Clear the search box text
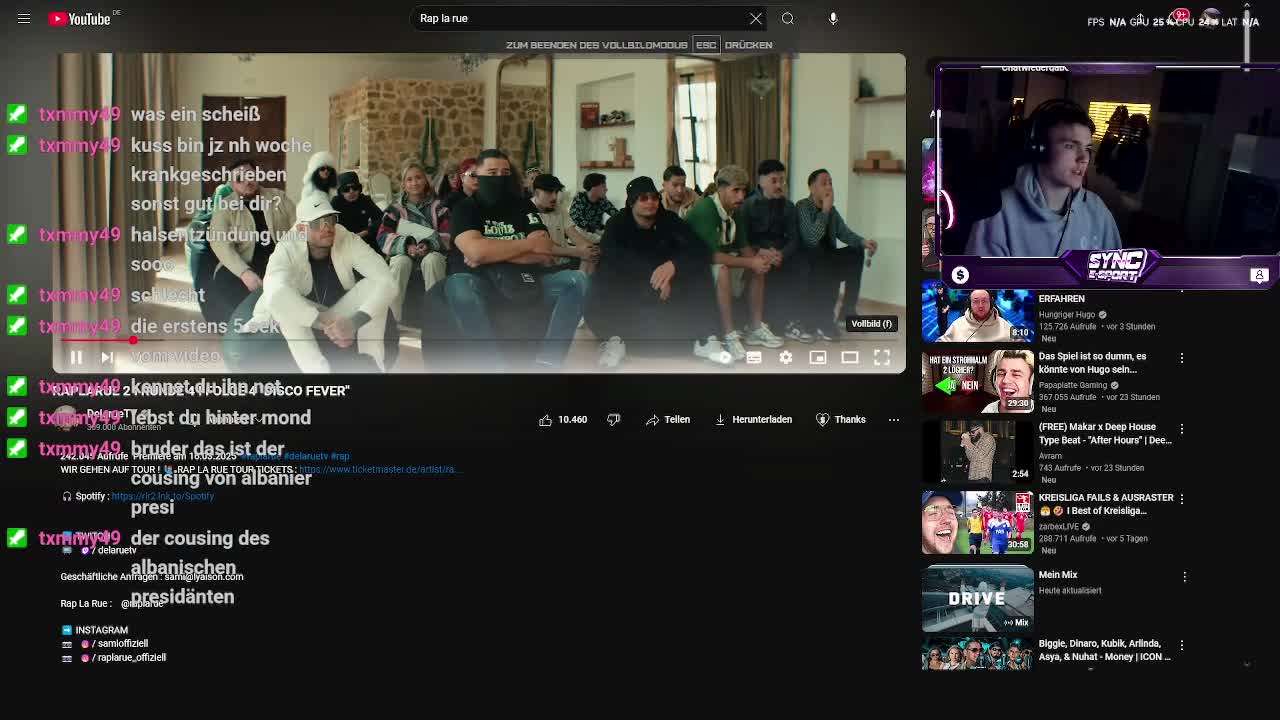Viewport: 1280px width, 720px height. coord(756,18)
